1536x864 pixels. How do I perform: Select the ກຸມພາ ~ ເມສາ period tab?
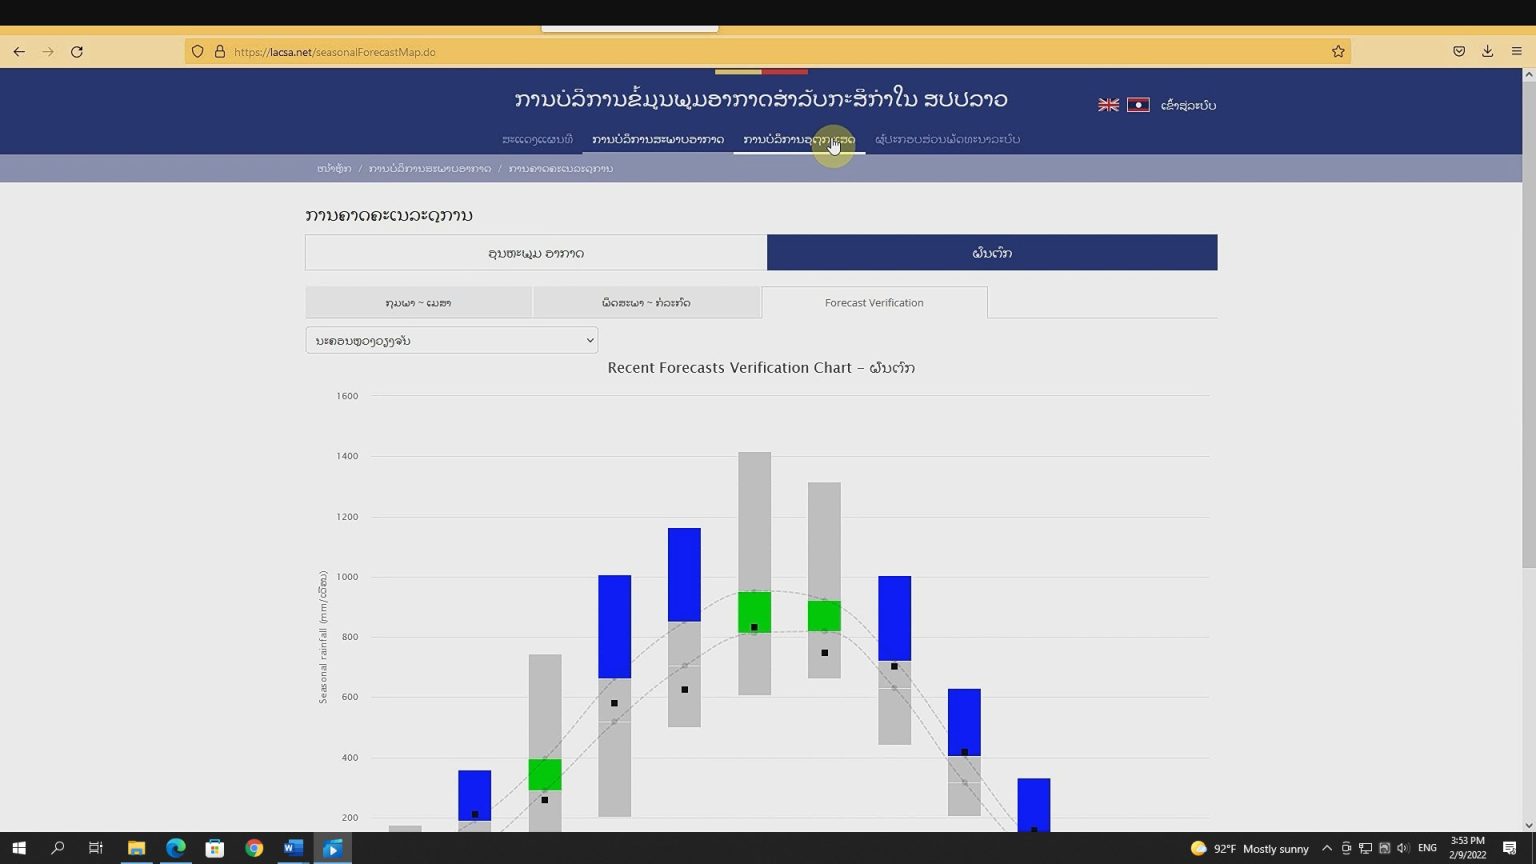[x=418, y=302]
